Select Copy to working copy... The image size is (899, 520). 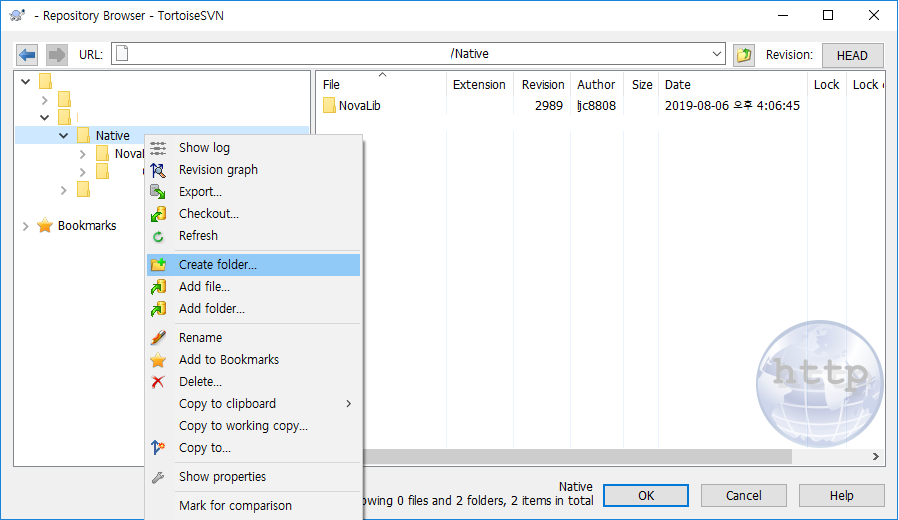pyautogui.click(x=253, y=425)
